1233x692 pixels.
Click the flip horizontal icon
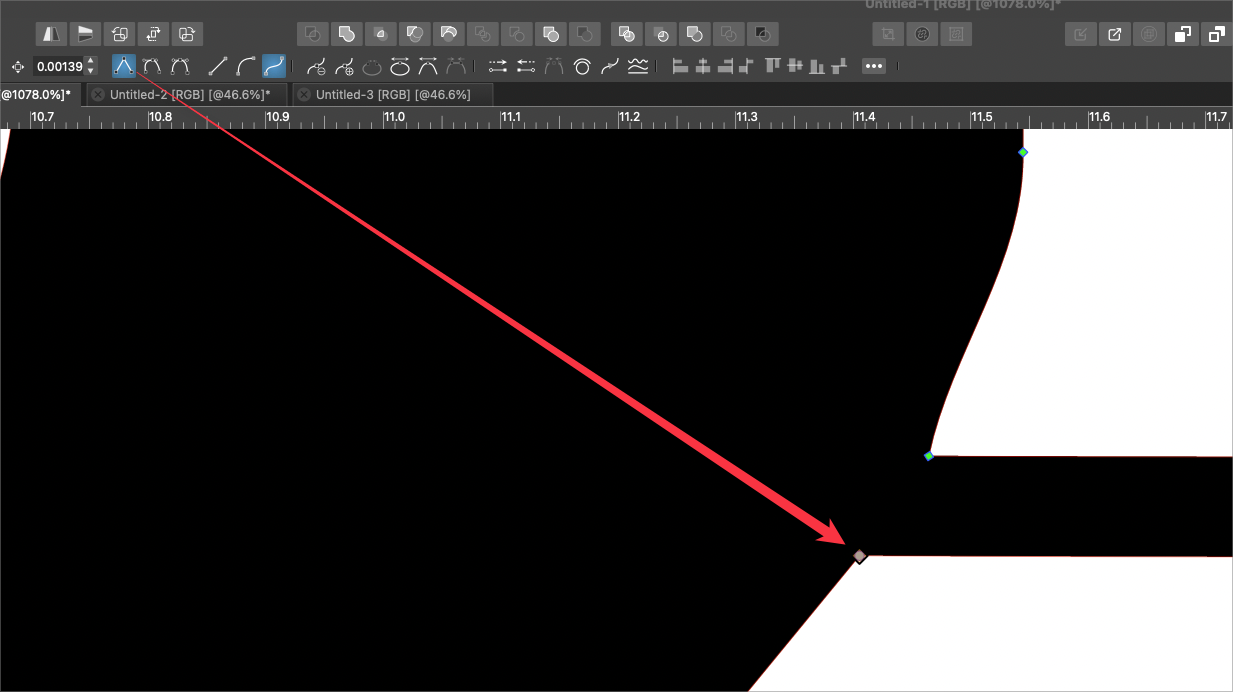(52, 34)
